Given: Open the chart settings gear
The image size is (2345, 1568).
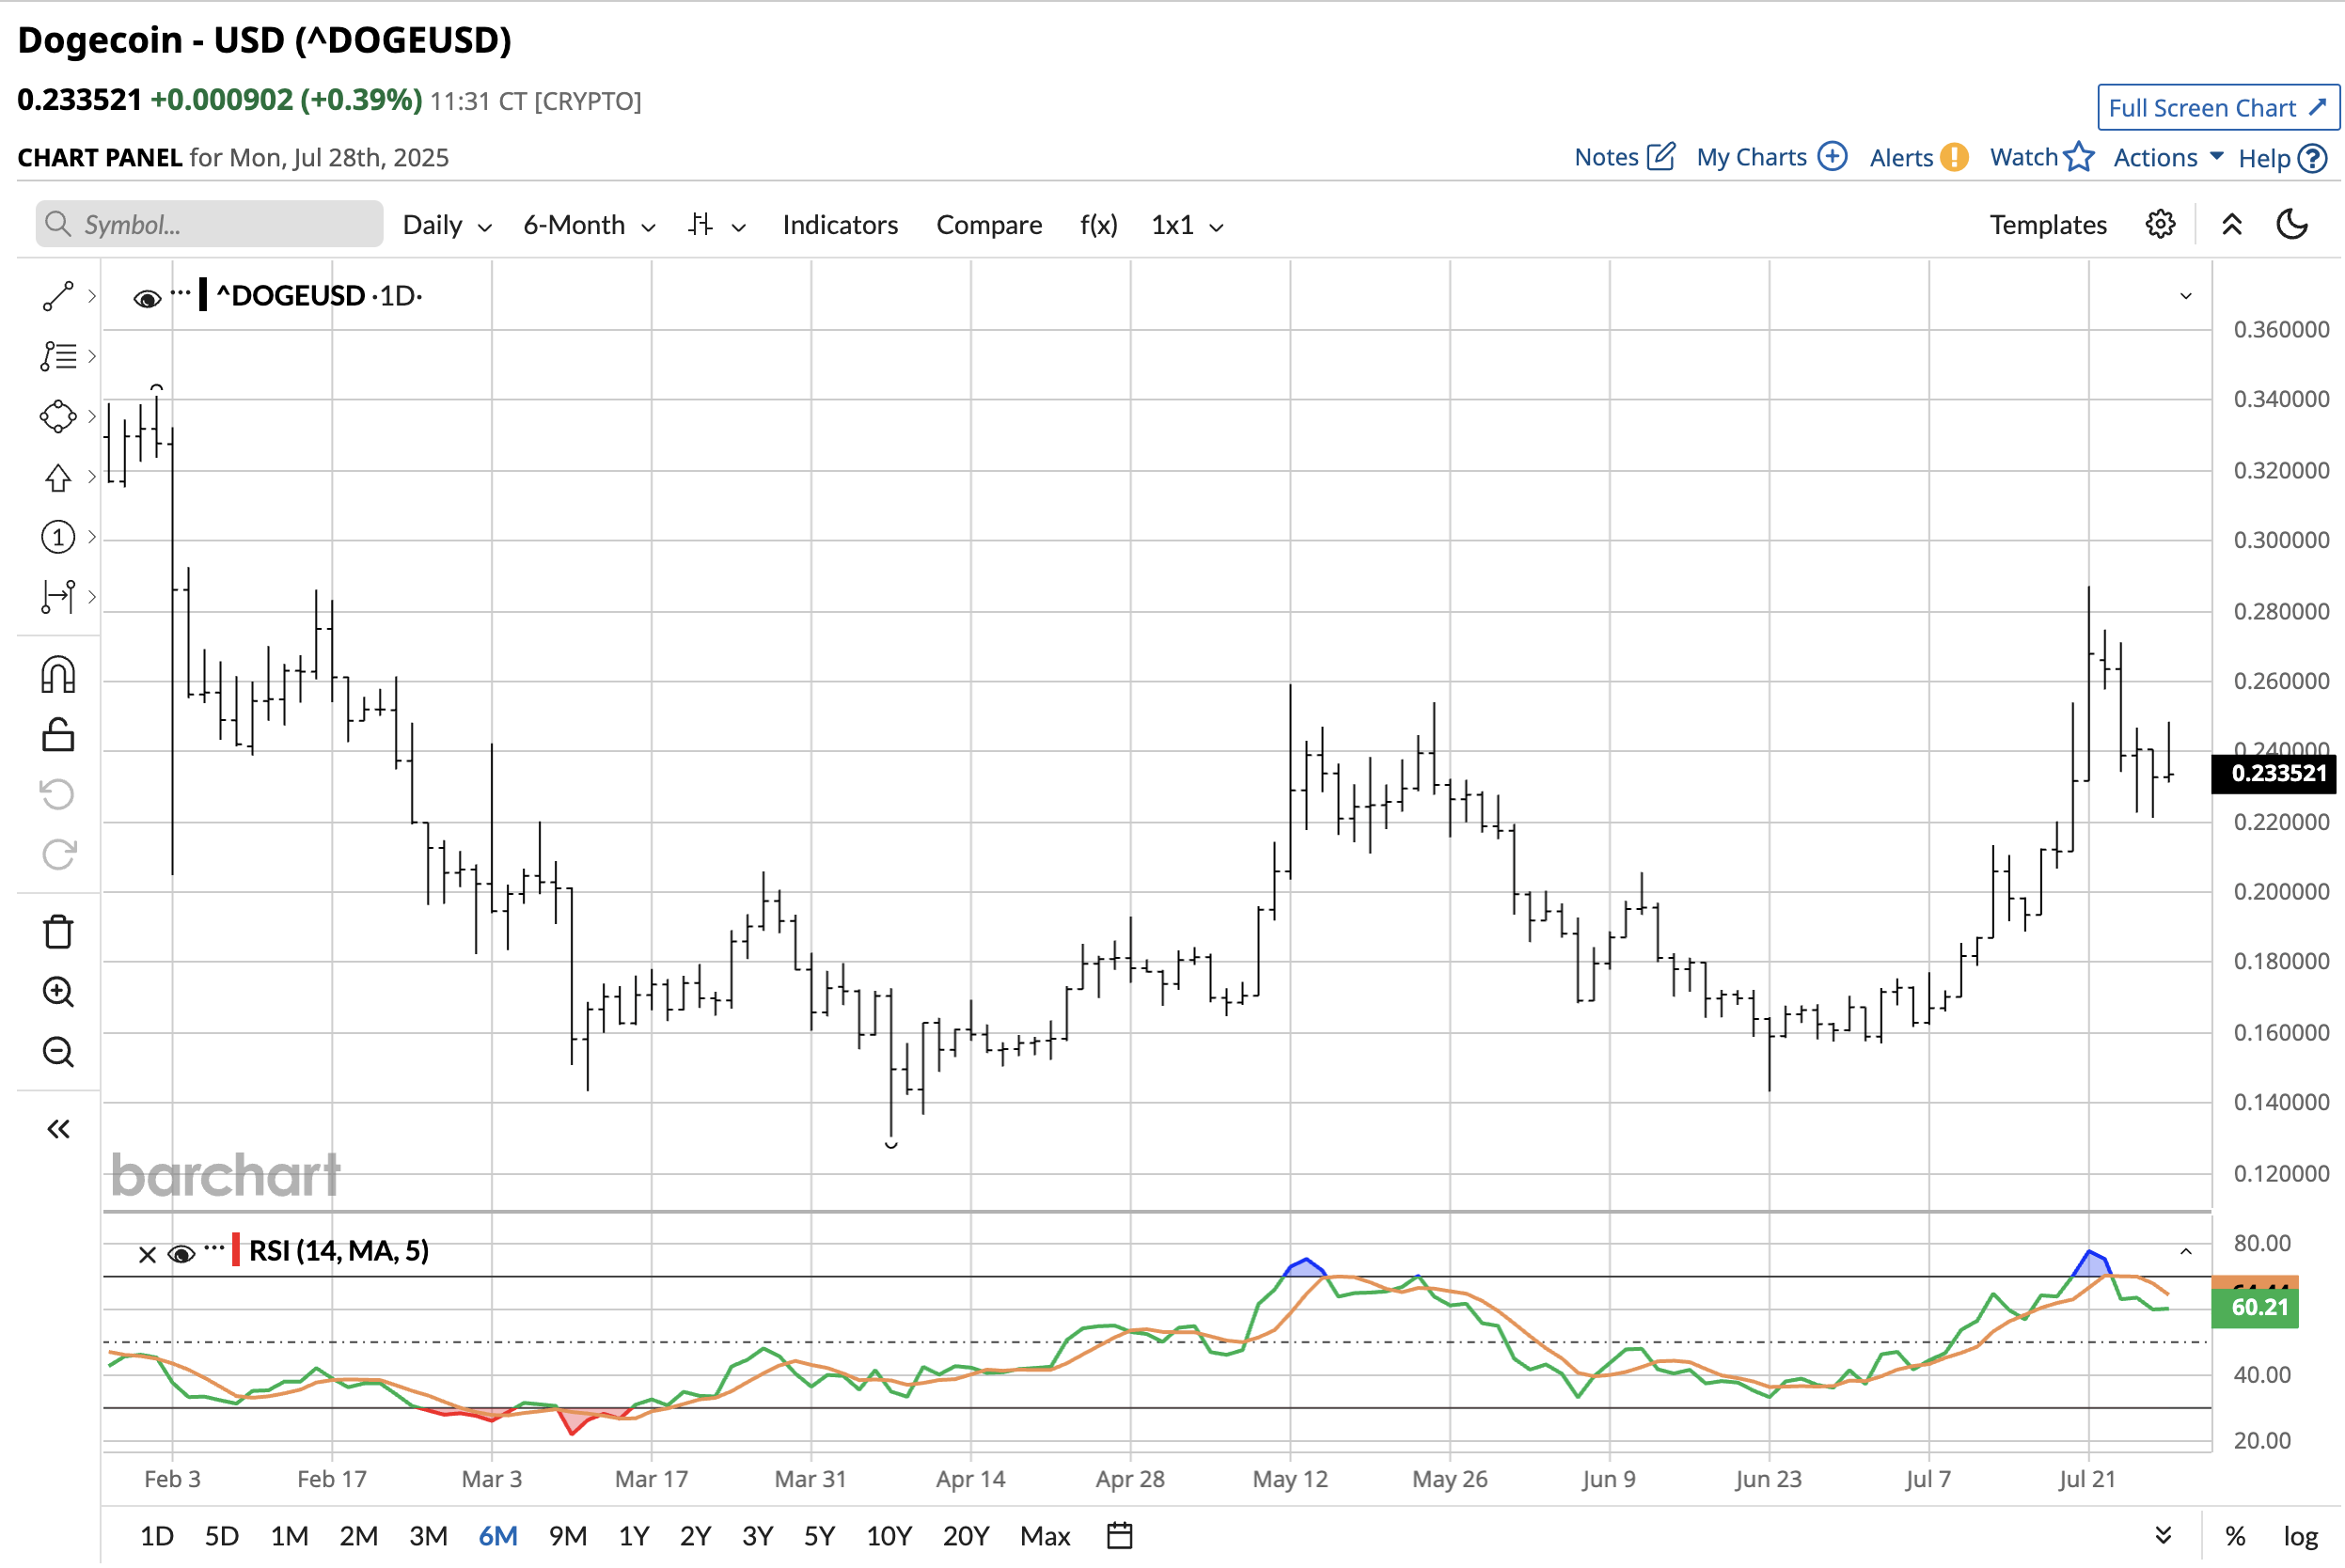Looking at the screenshot, I should (2160, 224).
